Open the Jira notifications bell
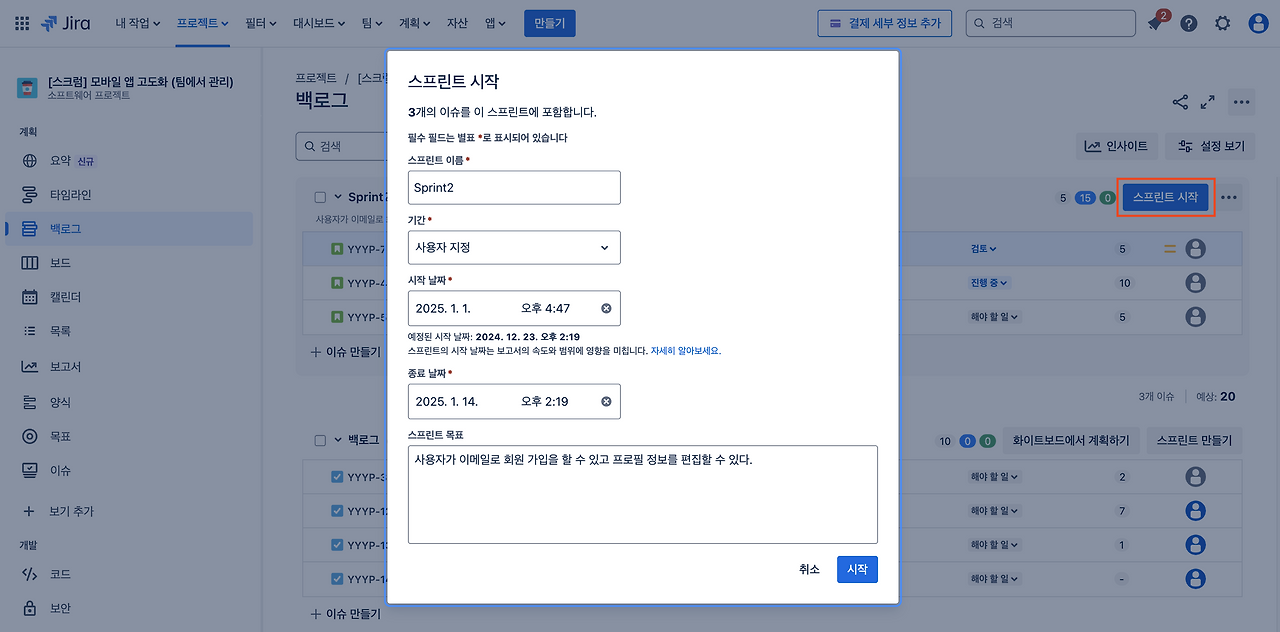Image resolution: width=1280 pixels, height=632 pixels. (x=1154, y=22)
